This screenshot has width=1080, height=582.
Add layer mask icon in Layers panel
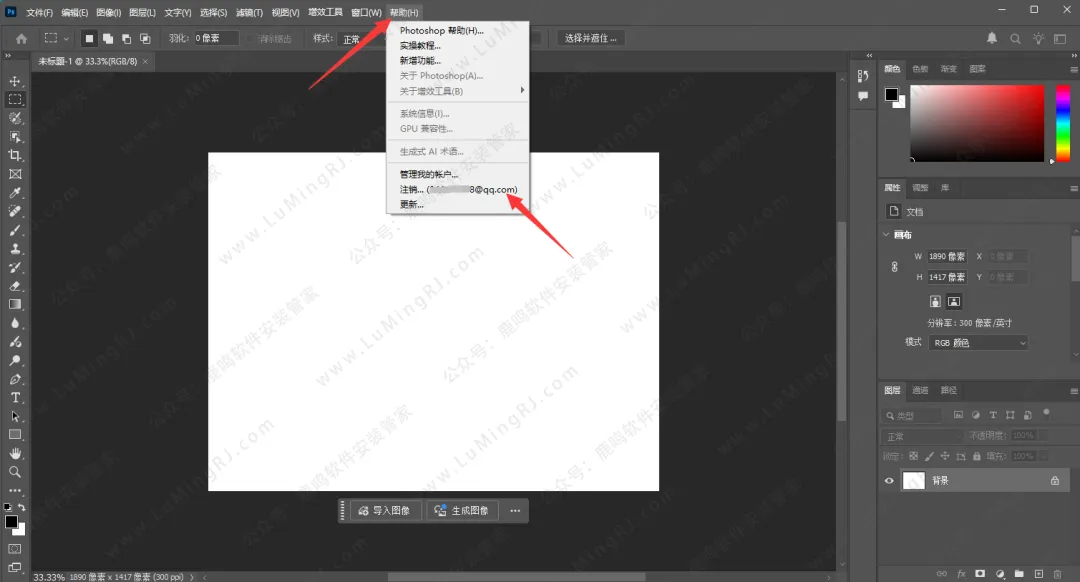(x=980, y=574)
